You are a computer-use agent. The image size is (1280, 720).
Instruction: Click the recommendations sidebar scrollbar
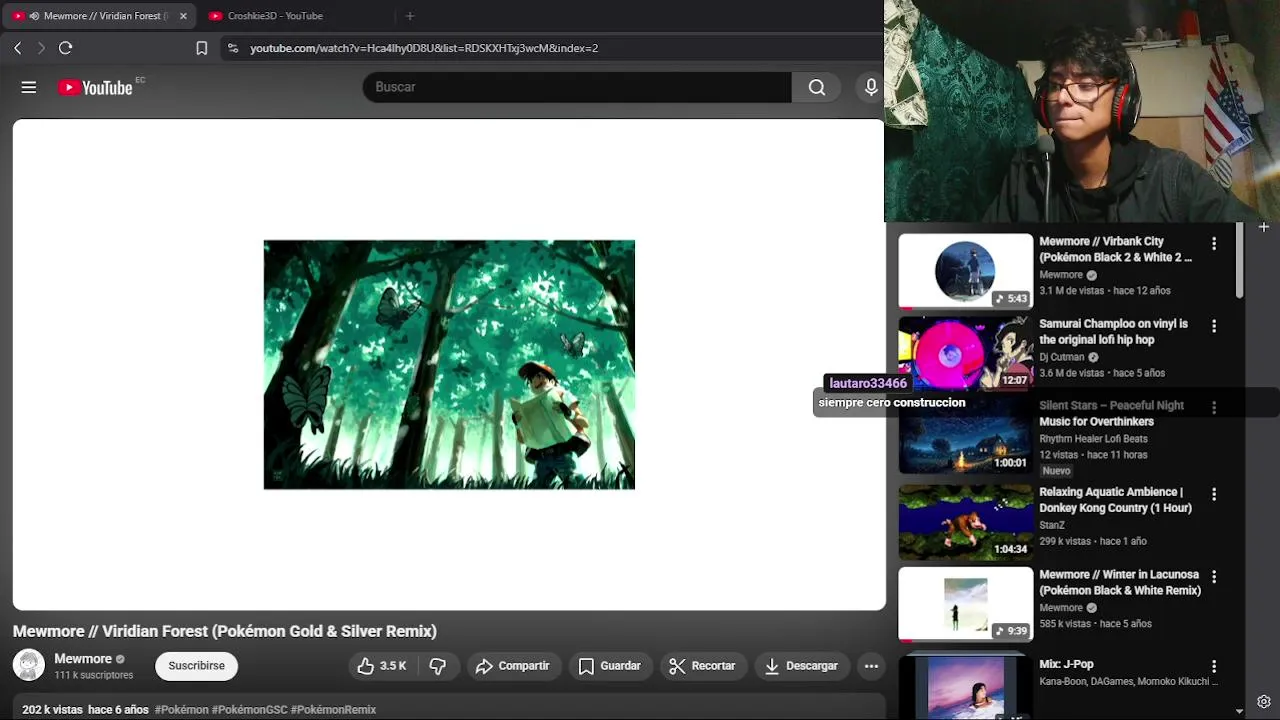click(1240, 260)
